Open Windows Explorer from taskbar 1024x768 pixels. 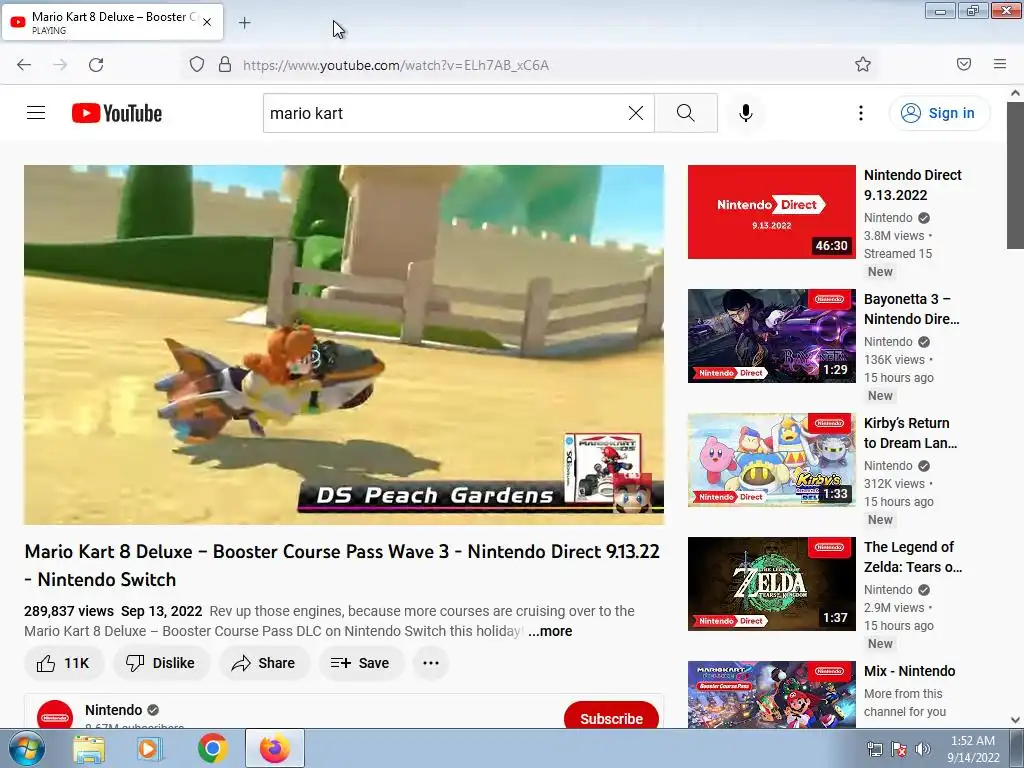coord(89,748)
